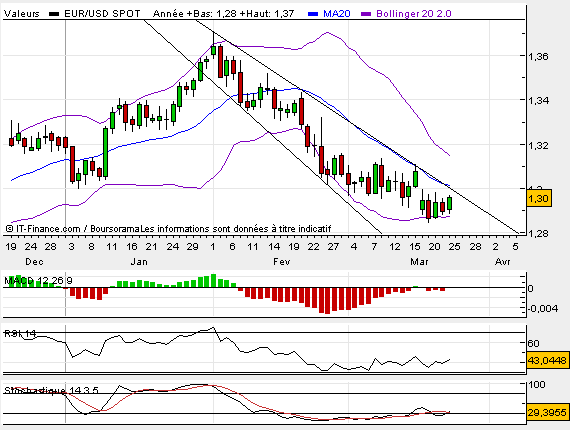Click the 'Année +Bas: 1,28 +Haut: 1,37' text
This screenshot has width=570, height=430.
tap(224, 14)
